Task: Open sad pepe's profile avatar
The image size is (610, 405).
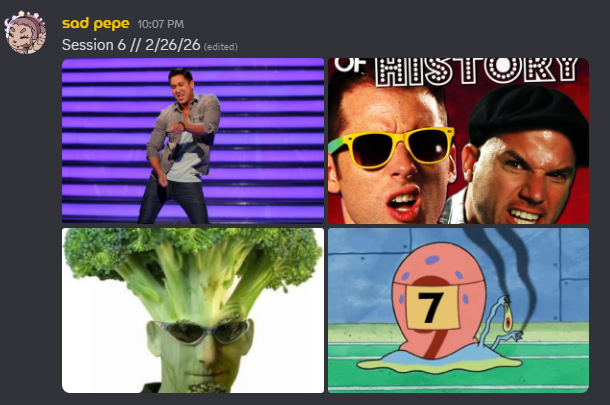Action: point(25,32)
